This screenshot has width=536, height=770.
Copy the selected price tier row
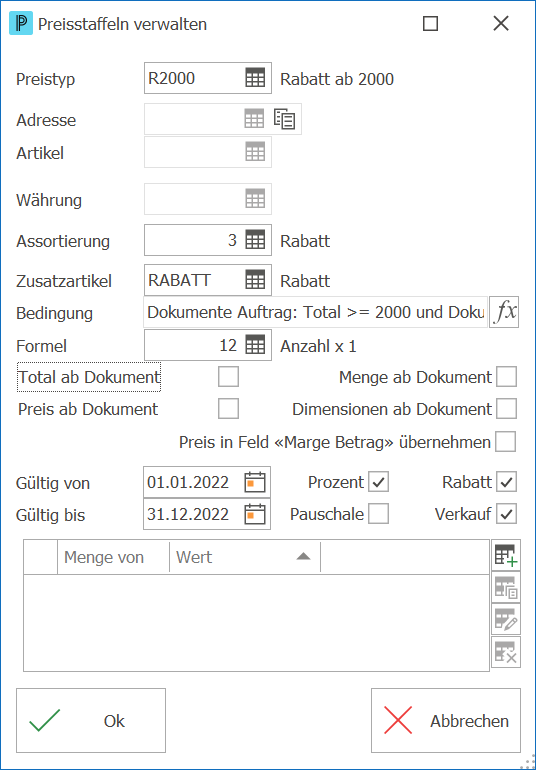coord(506,587)
